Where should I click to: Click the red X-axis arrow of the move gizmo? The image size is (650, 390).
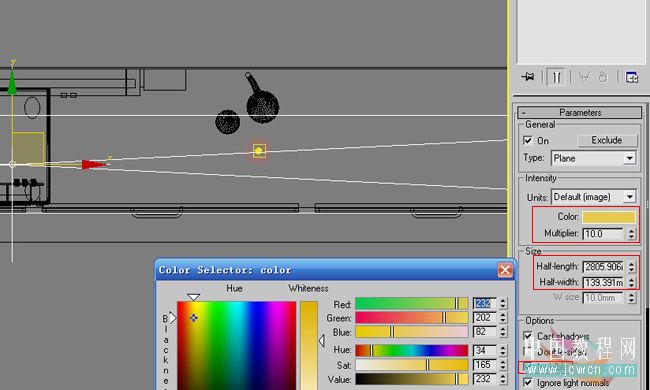point(94,165)
